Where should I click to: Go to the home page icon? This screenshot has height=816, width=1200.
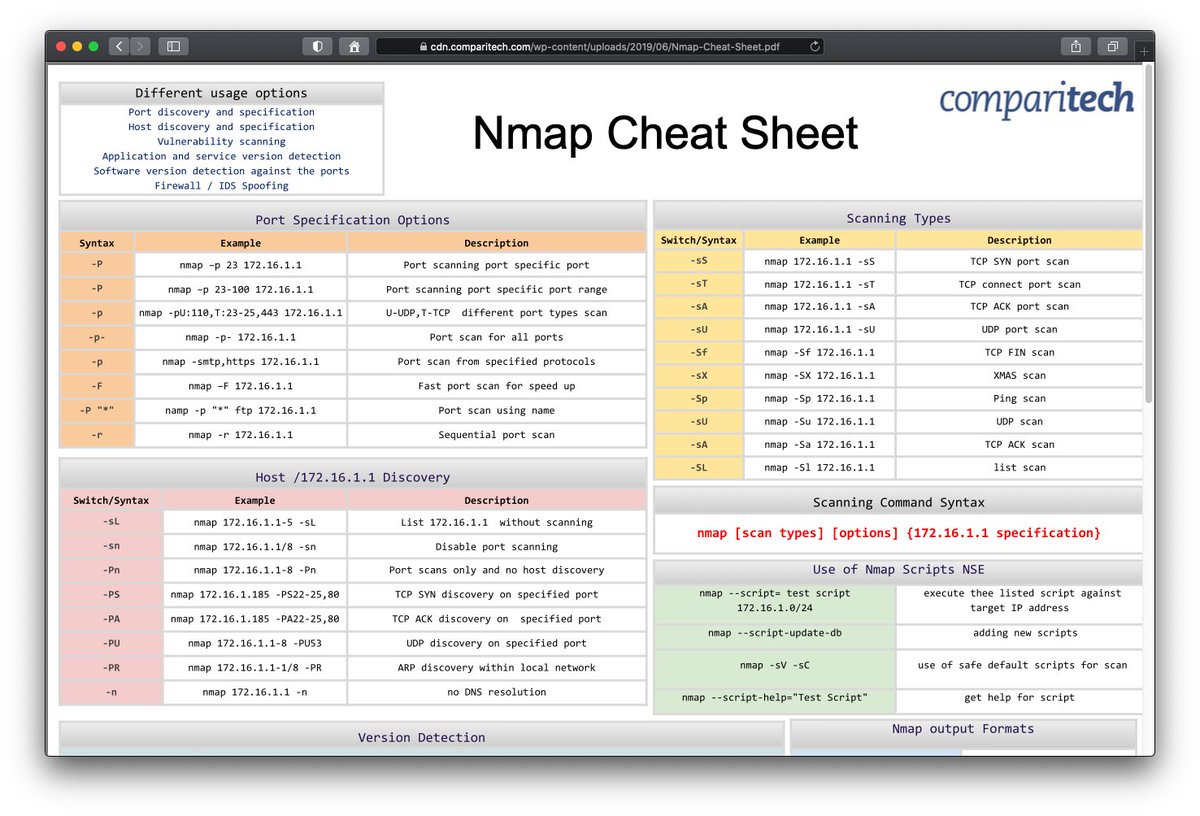tap(353, 46)
